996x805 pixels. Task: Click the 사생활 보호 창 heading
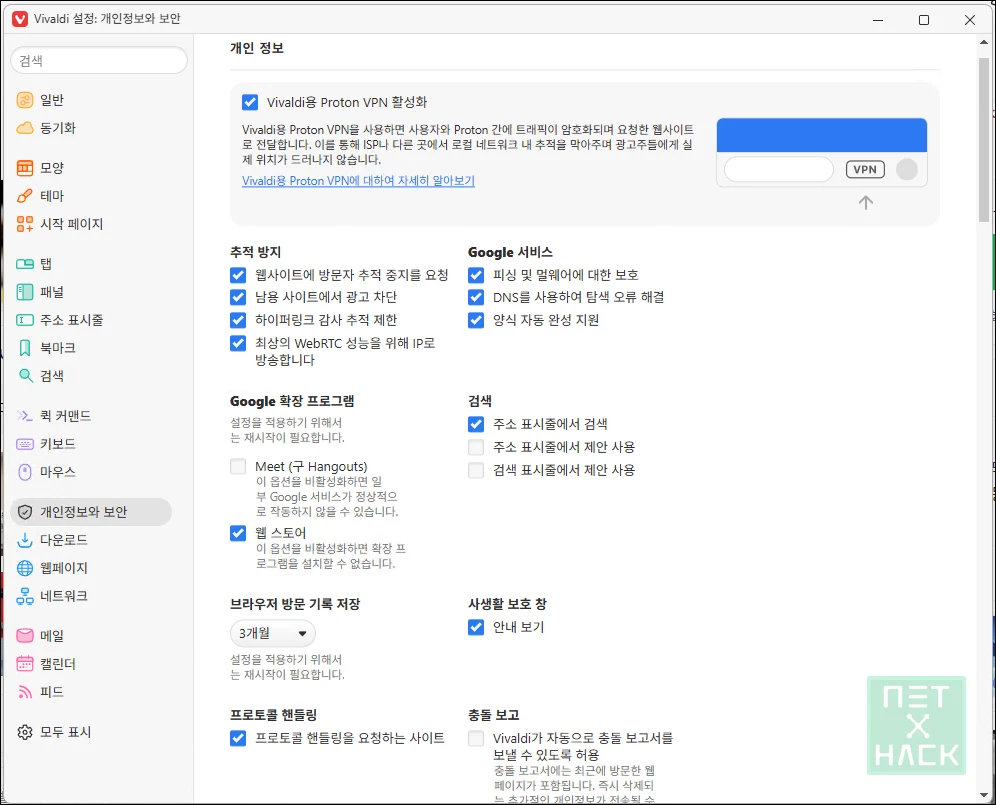(x=507, y=604)
